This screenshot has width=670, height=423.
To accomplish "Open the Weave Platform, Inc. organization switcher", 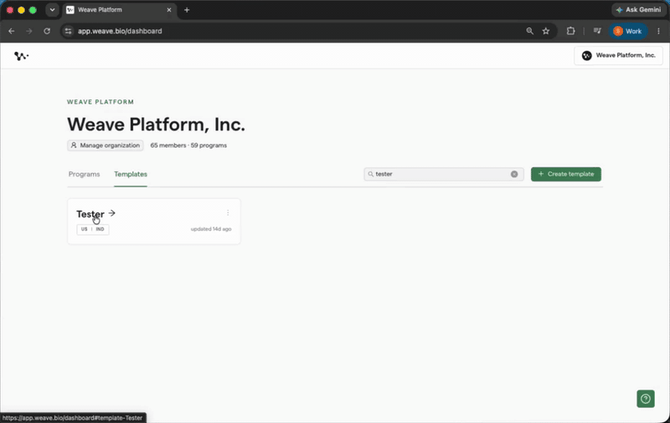I will tap(618, 56).
